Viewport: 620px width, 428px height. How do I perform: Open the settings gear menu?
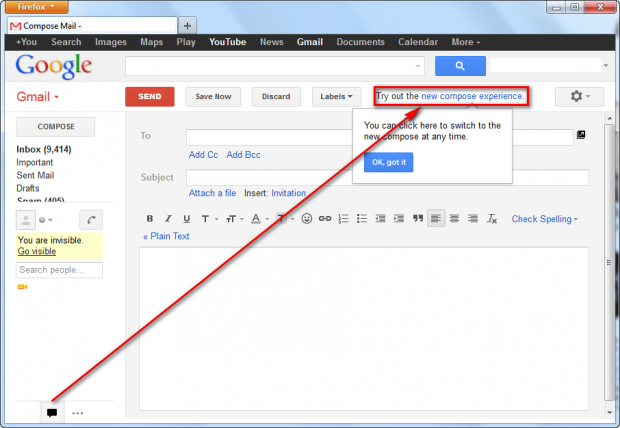(x=579, y=97)
